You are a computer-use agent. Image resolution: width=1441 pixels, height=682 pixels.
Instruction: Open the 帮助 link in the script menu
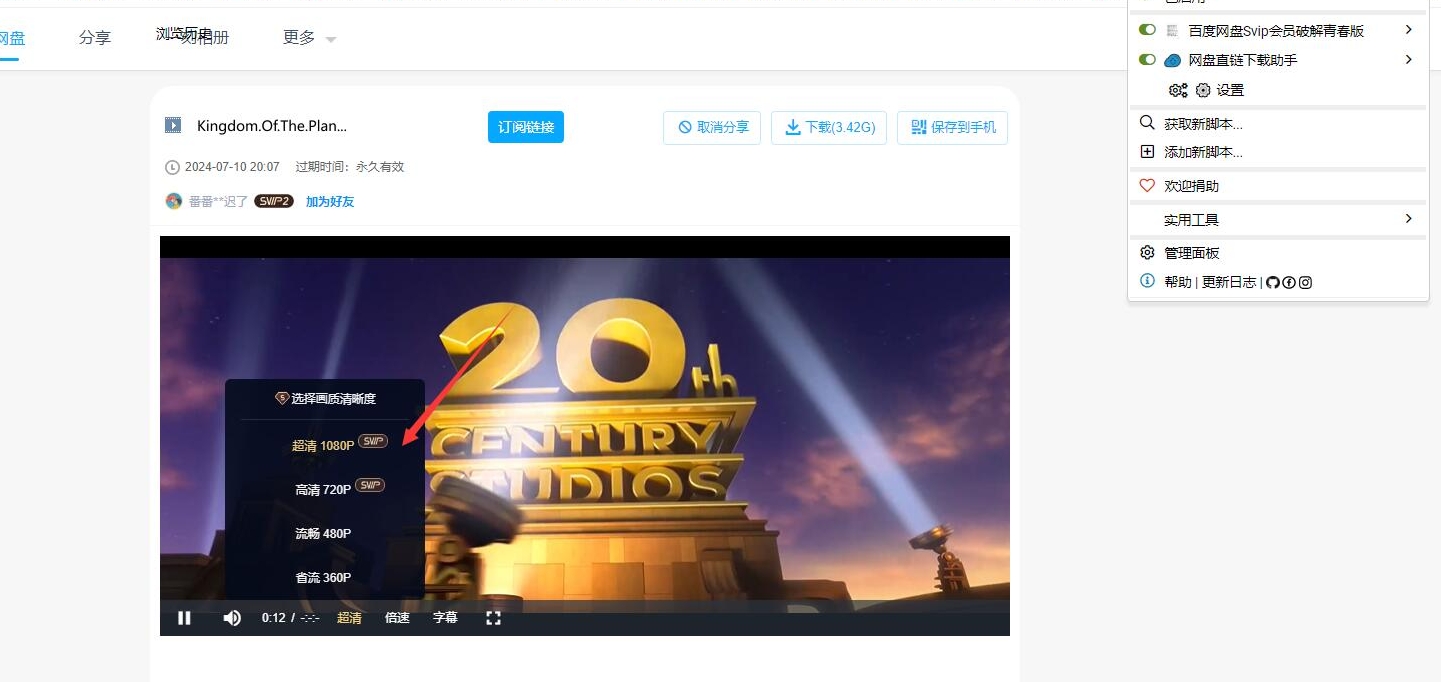(x=1178, y=282)
